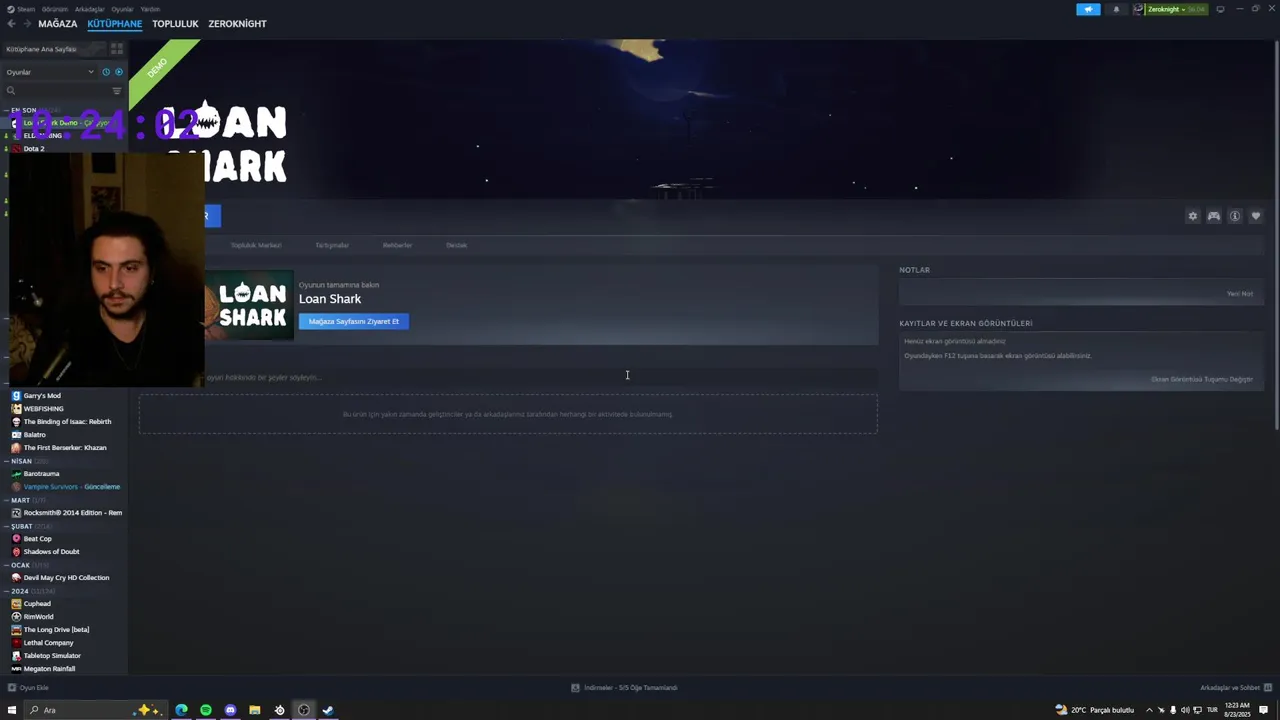Open the Windows Start menu
The height and width of the screenshot is (720, 1280).
point(12,710)
